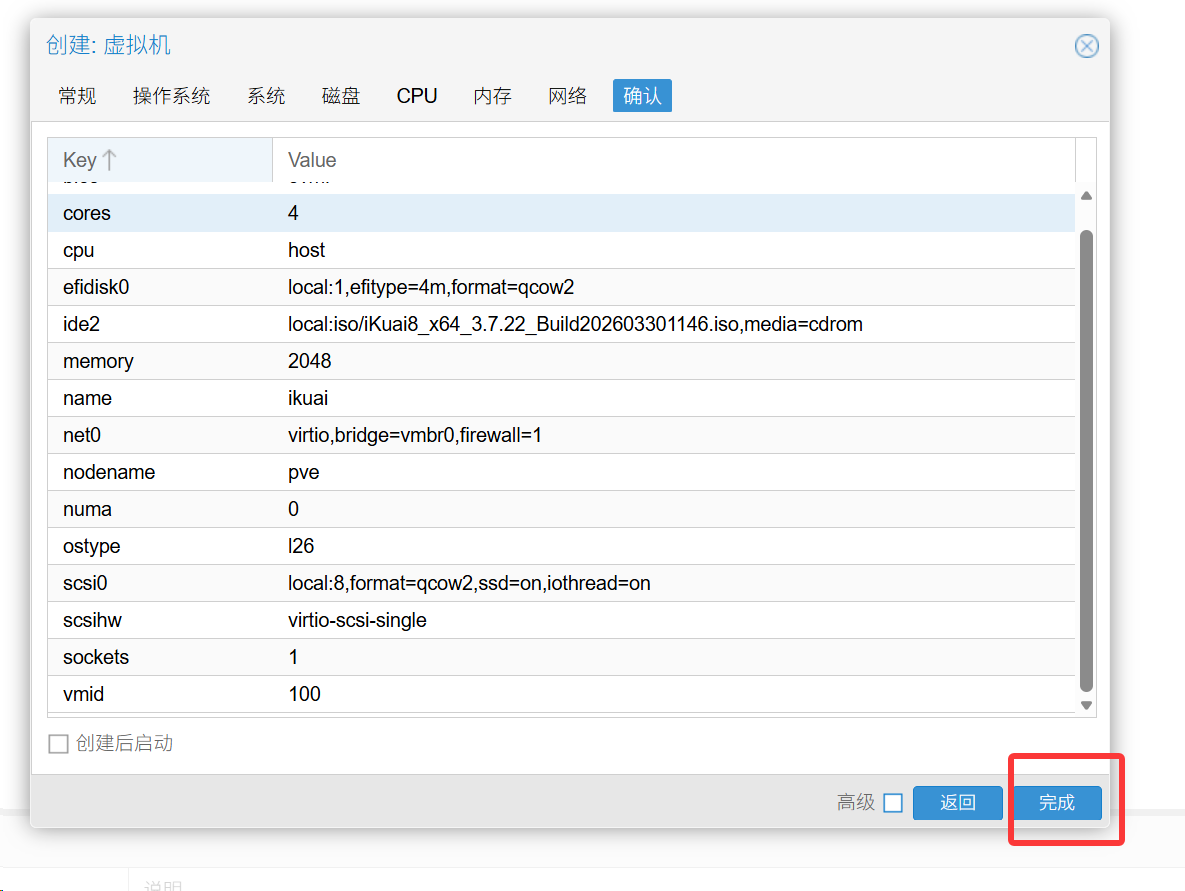Toggle the 高级 advanced checkbox

[893, 803]
